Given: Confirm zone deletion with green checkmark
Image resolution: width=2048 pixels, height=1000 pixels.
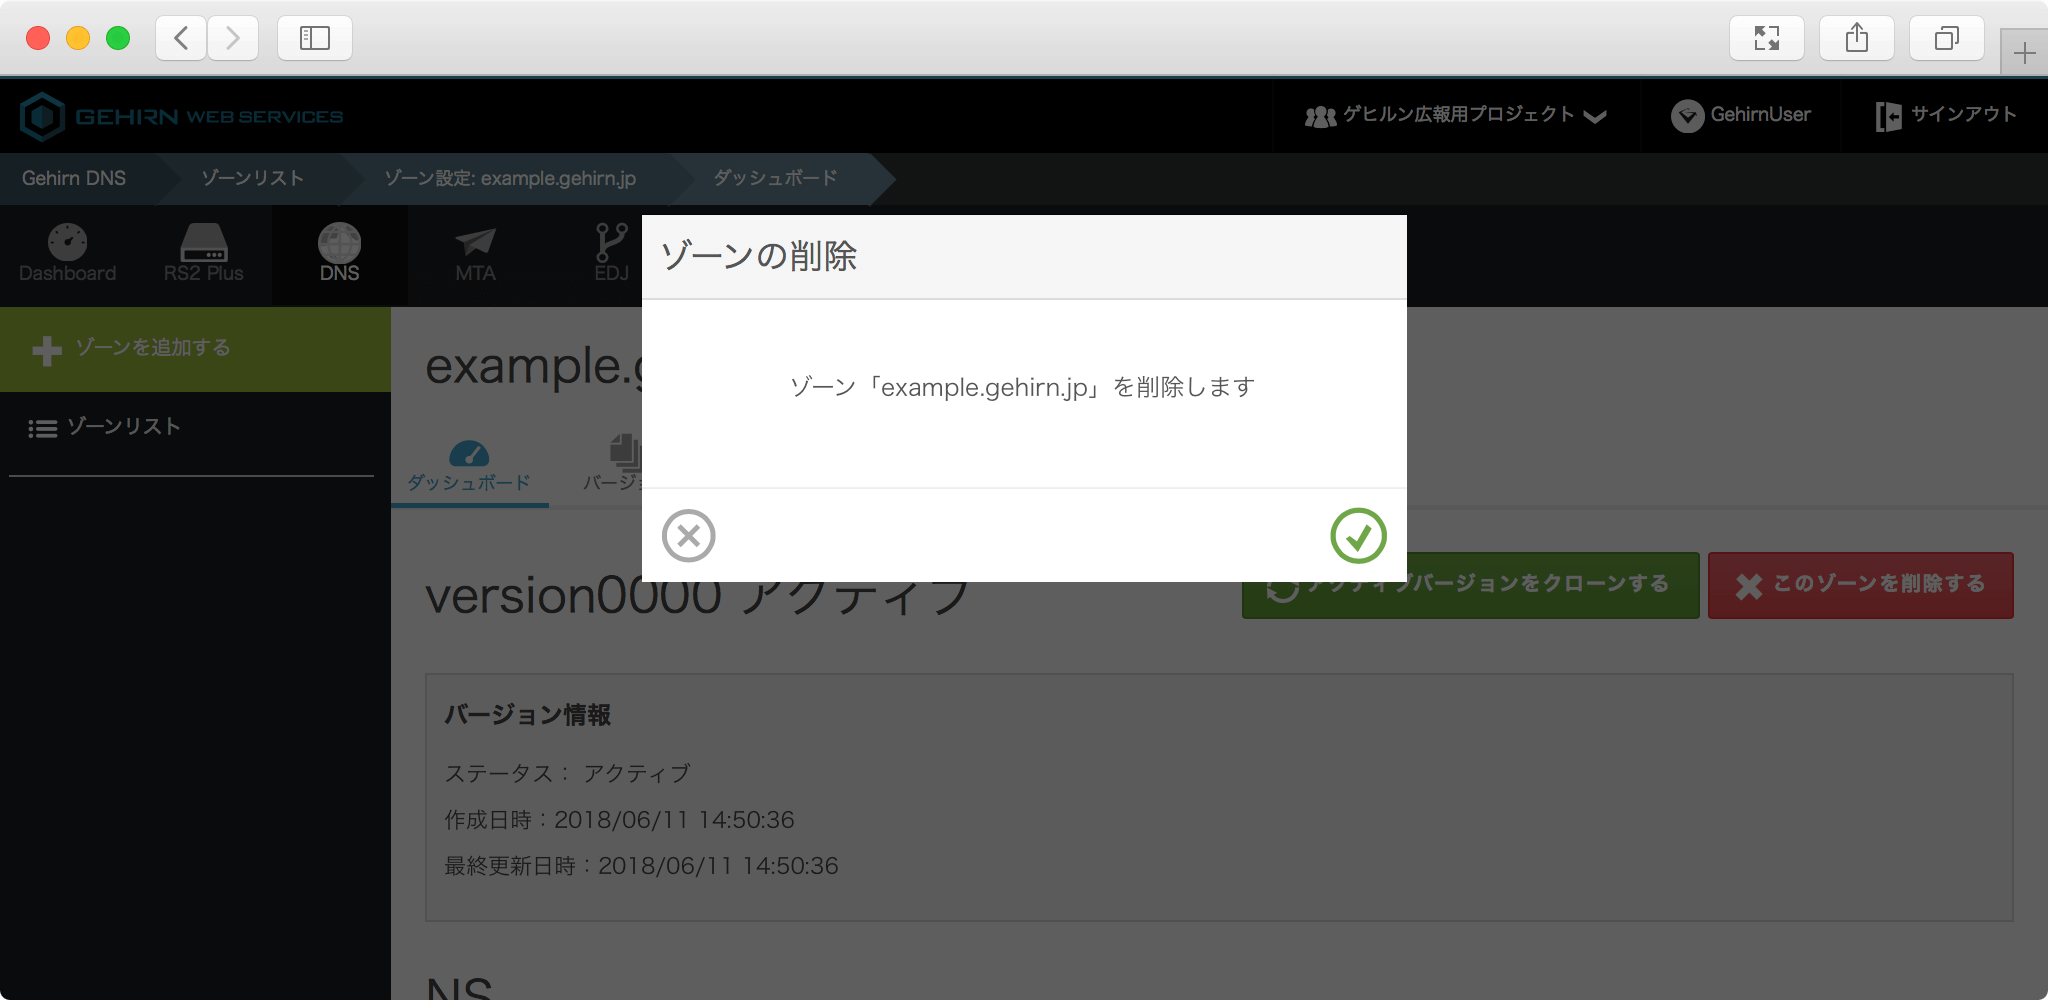Looking at the screenshot, I should 1357,536.
